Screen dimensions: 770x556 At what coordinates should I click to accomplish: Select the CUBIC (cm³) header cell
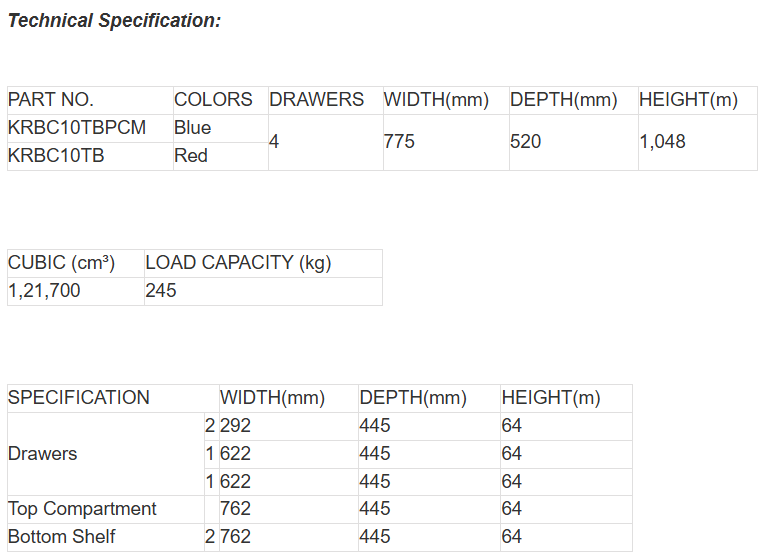pyautogui.click(x=62, y=263)
